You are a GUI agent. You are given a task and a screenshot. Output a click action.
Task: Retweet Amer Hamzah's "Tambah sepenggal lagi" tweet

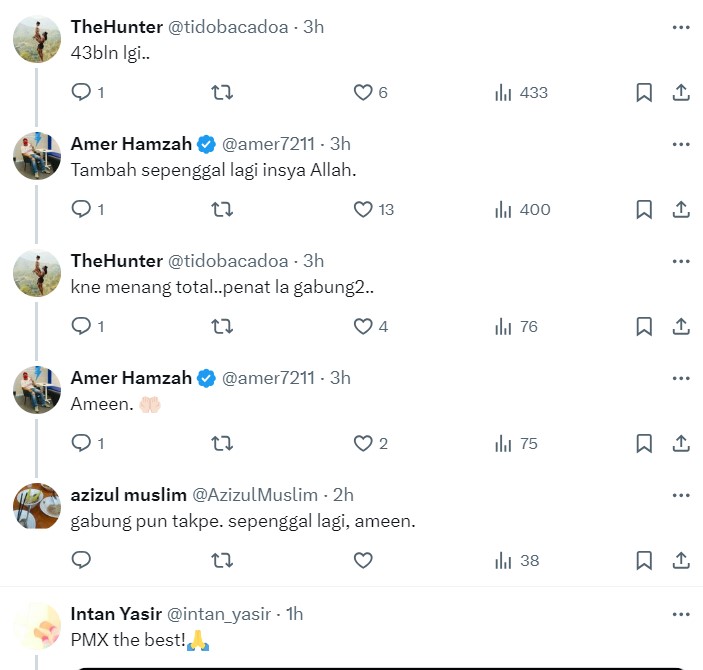pyautogui.click(x=223, y=210)
